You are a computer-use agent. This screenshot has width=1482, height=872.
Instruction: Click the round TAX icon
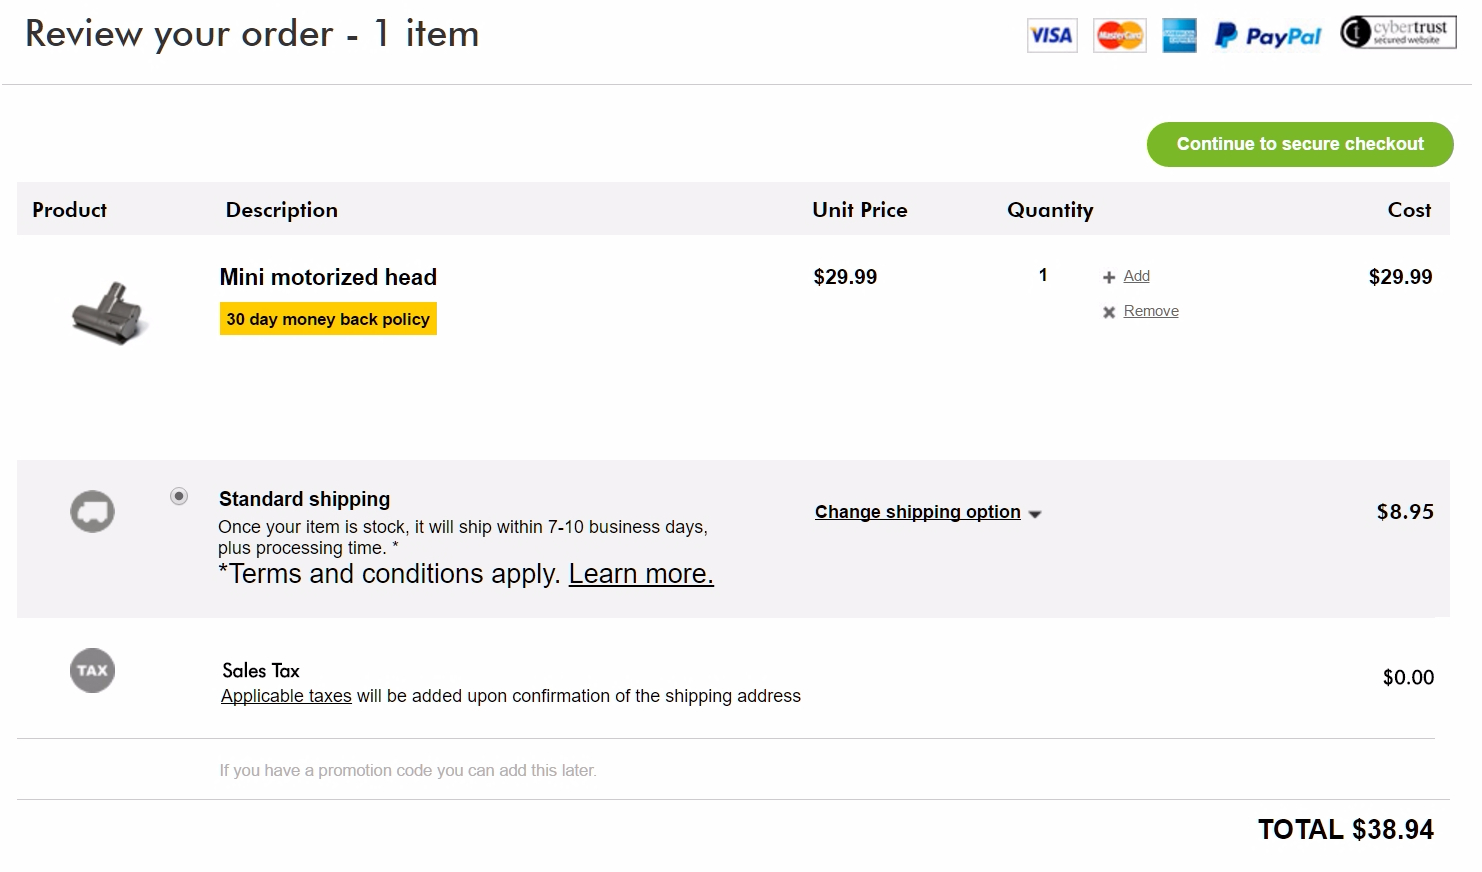pyautogui.click(x=92, y=670)
